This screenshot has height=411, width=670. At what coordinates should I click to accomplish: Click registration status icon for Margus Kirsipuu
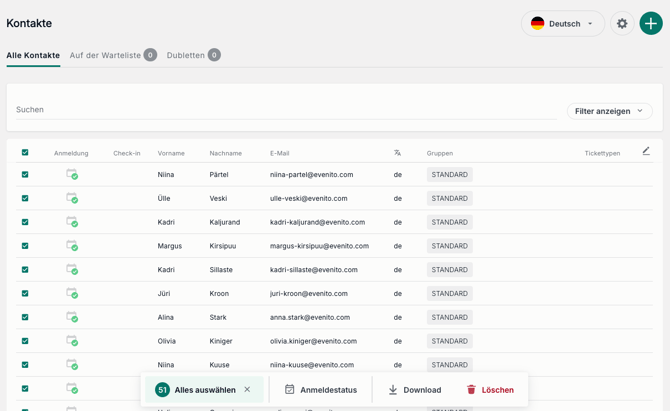coord(72,246)
